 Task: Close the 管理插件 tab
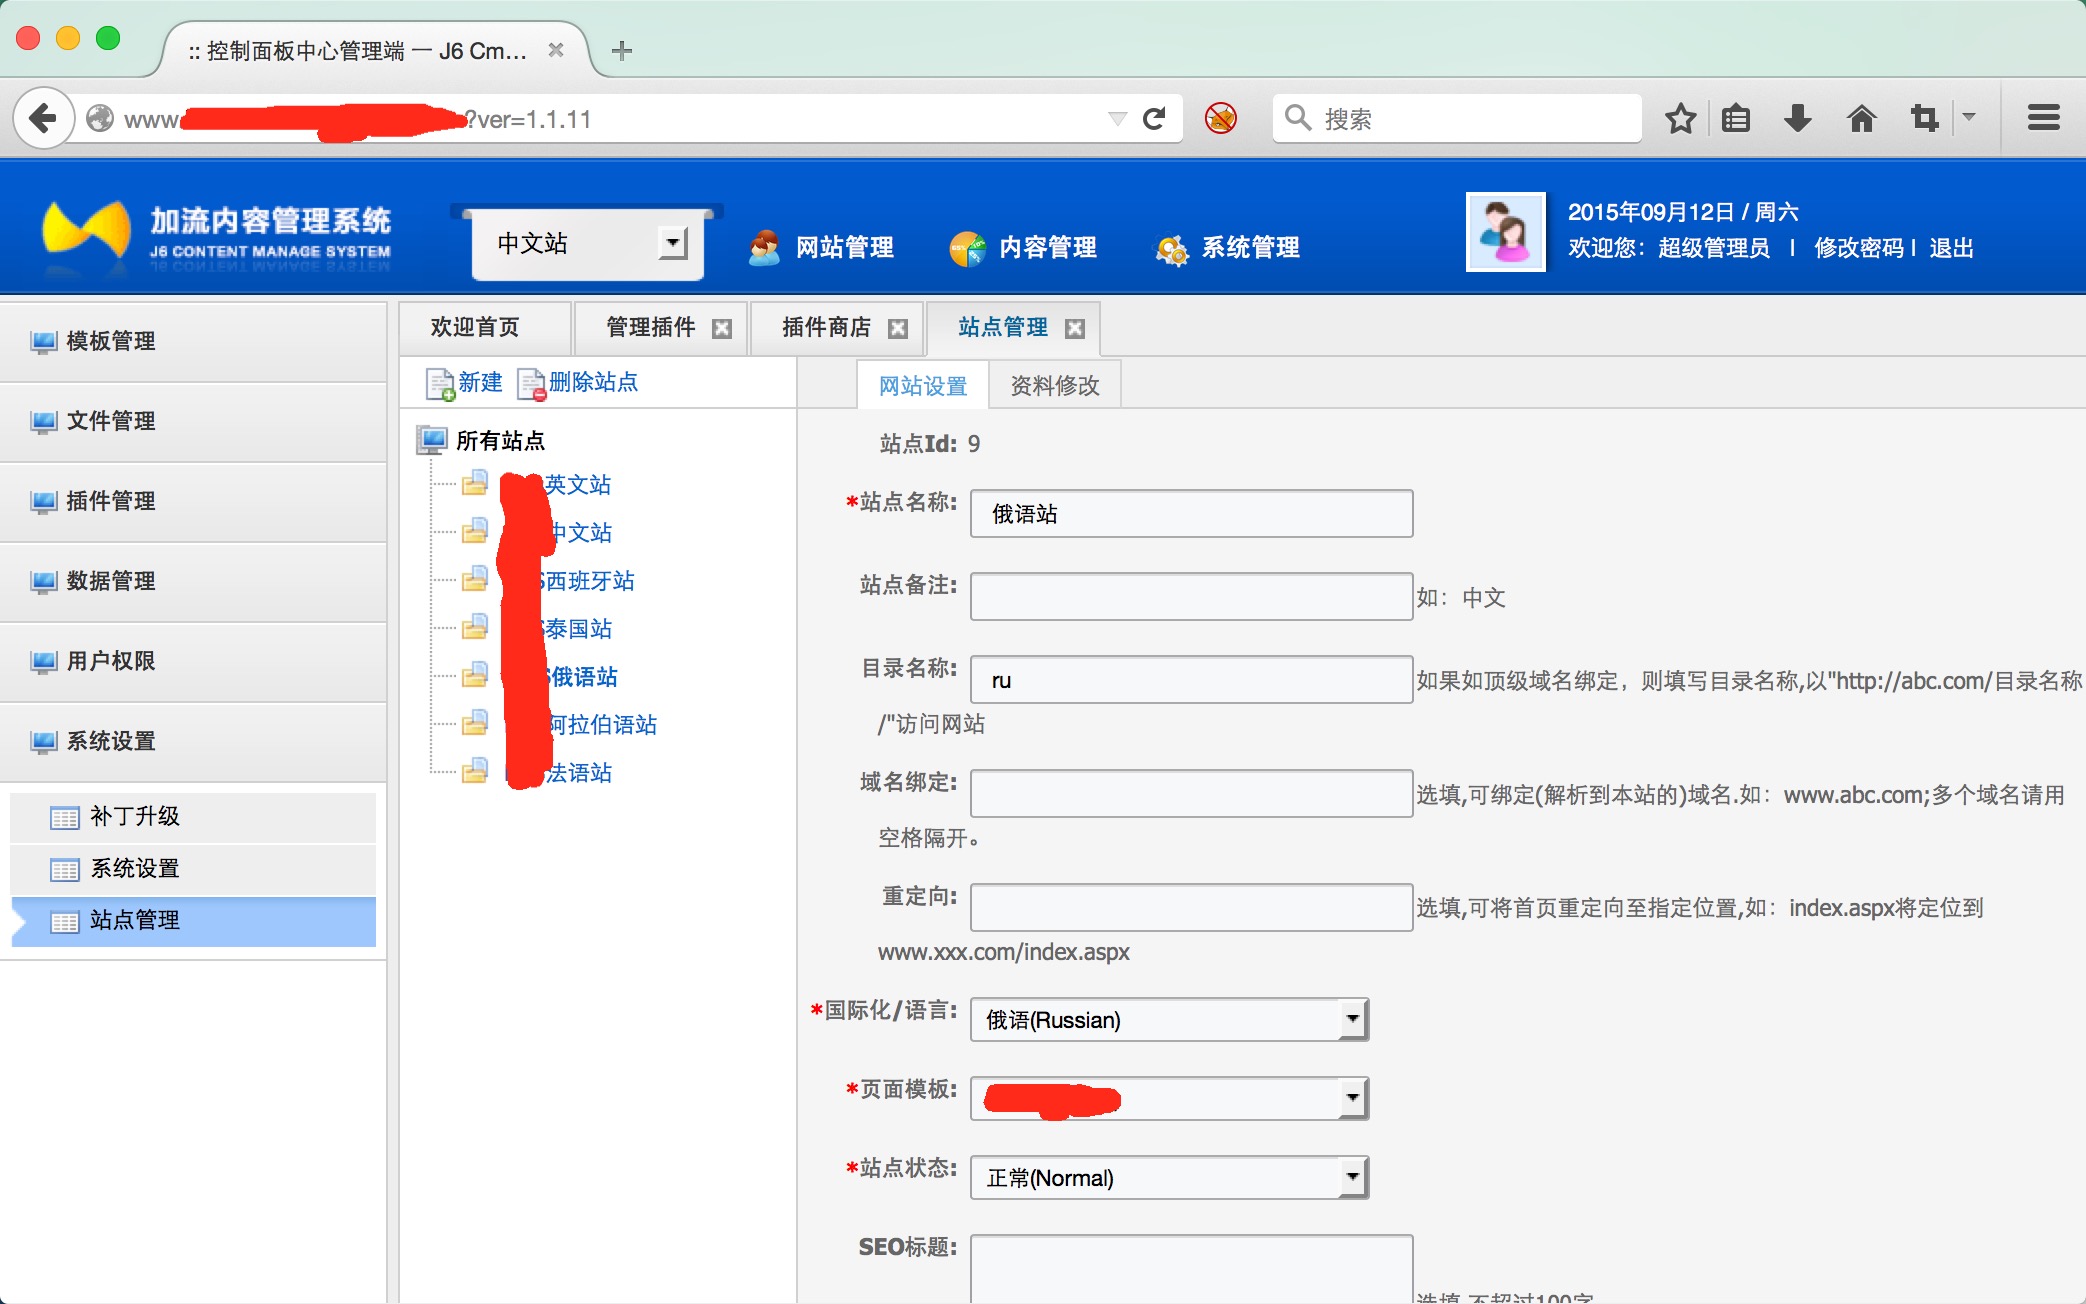coord(722,329)
